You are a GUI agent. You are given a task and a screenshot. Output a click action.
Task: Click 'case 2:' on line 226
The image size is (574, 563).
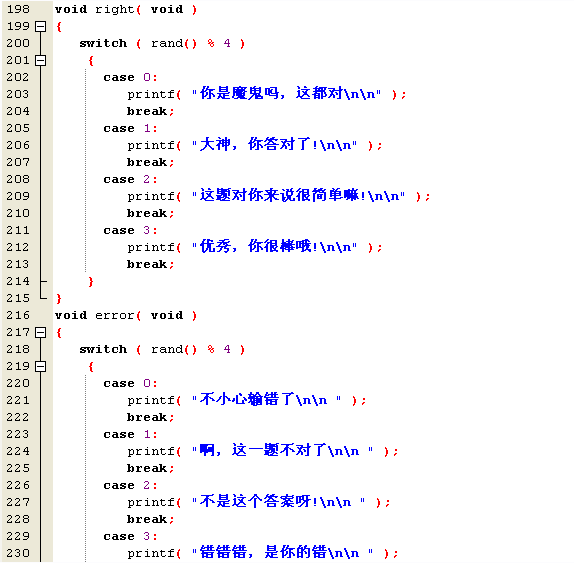(130, 485)
